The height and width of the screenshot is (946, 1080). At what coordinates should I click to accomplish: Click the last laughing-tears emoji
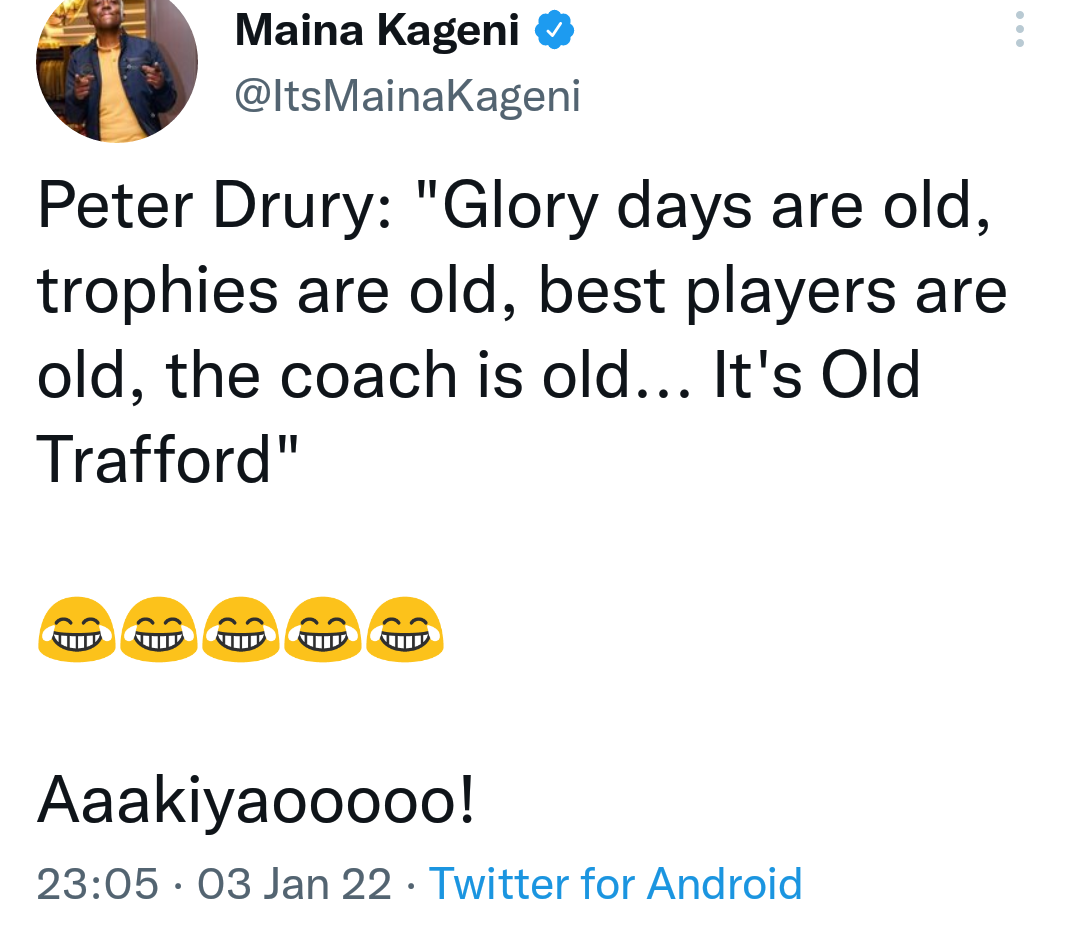pos(404,629)
